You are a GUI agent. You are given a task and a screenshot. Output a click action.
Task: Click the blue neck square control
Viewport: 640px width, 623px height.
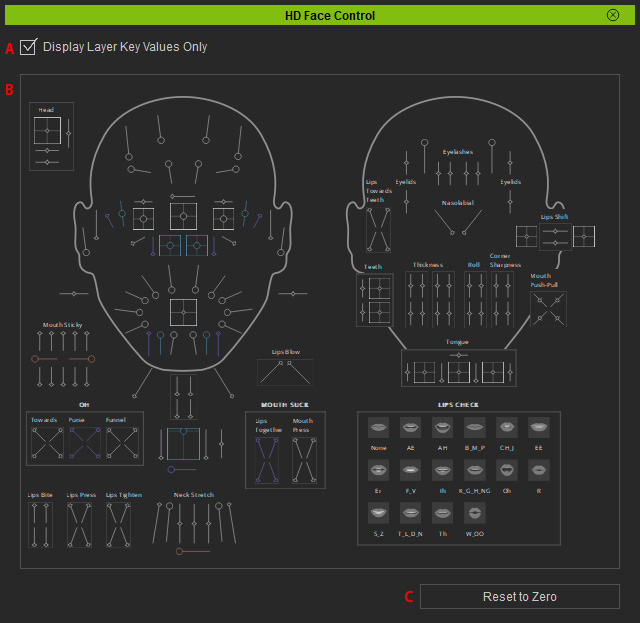click(183, 444)
